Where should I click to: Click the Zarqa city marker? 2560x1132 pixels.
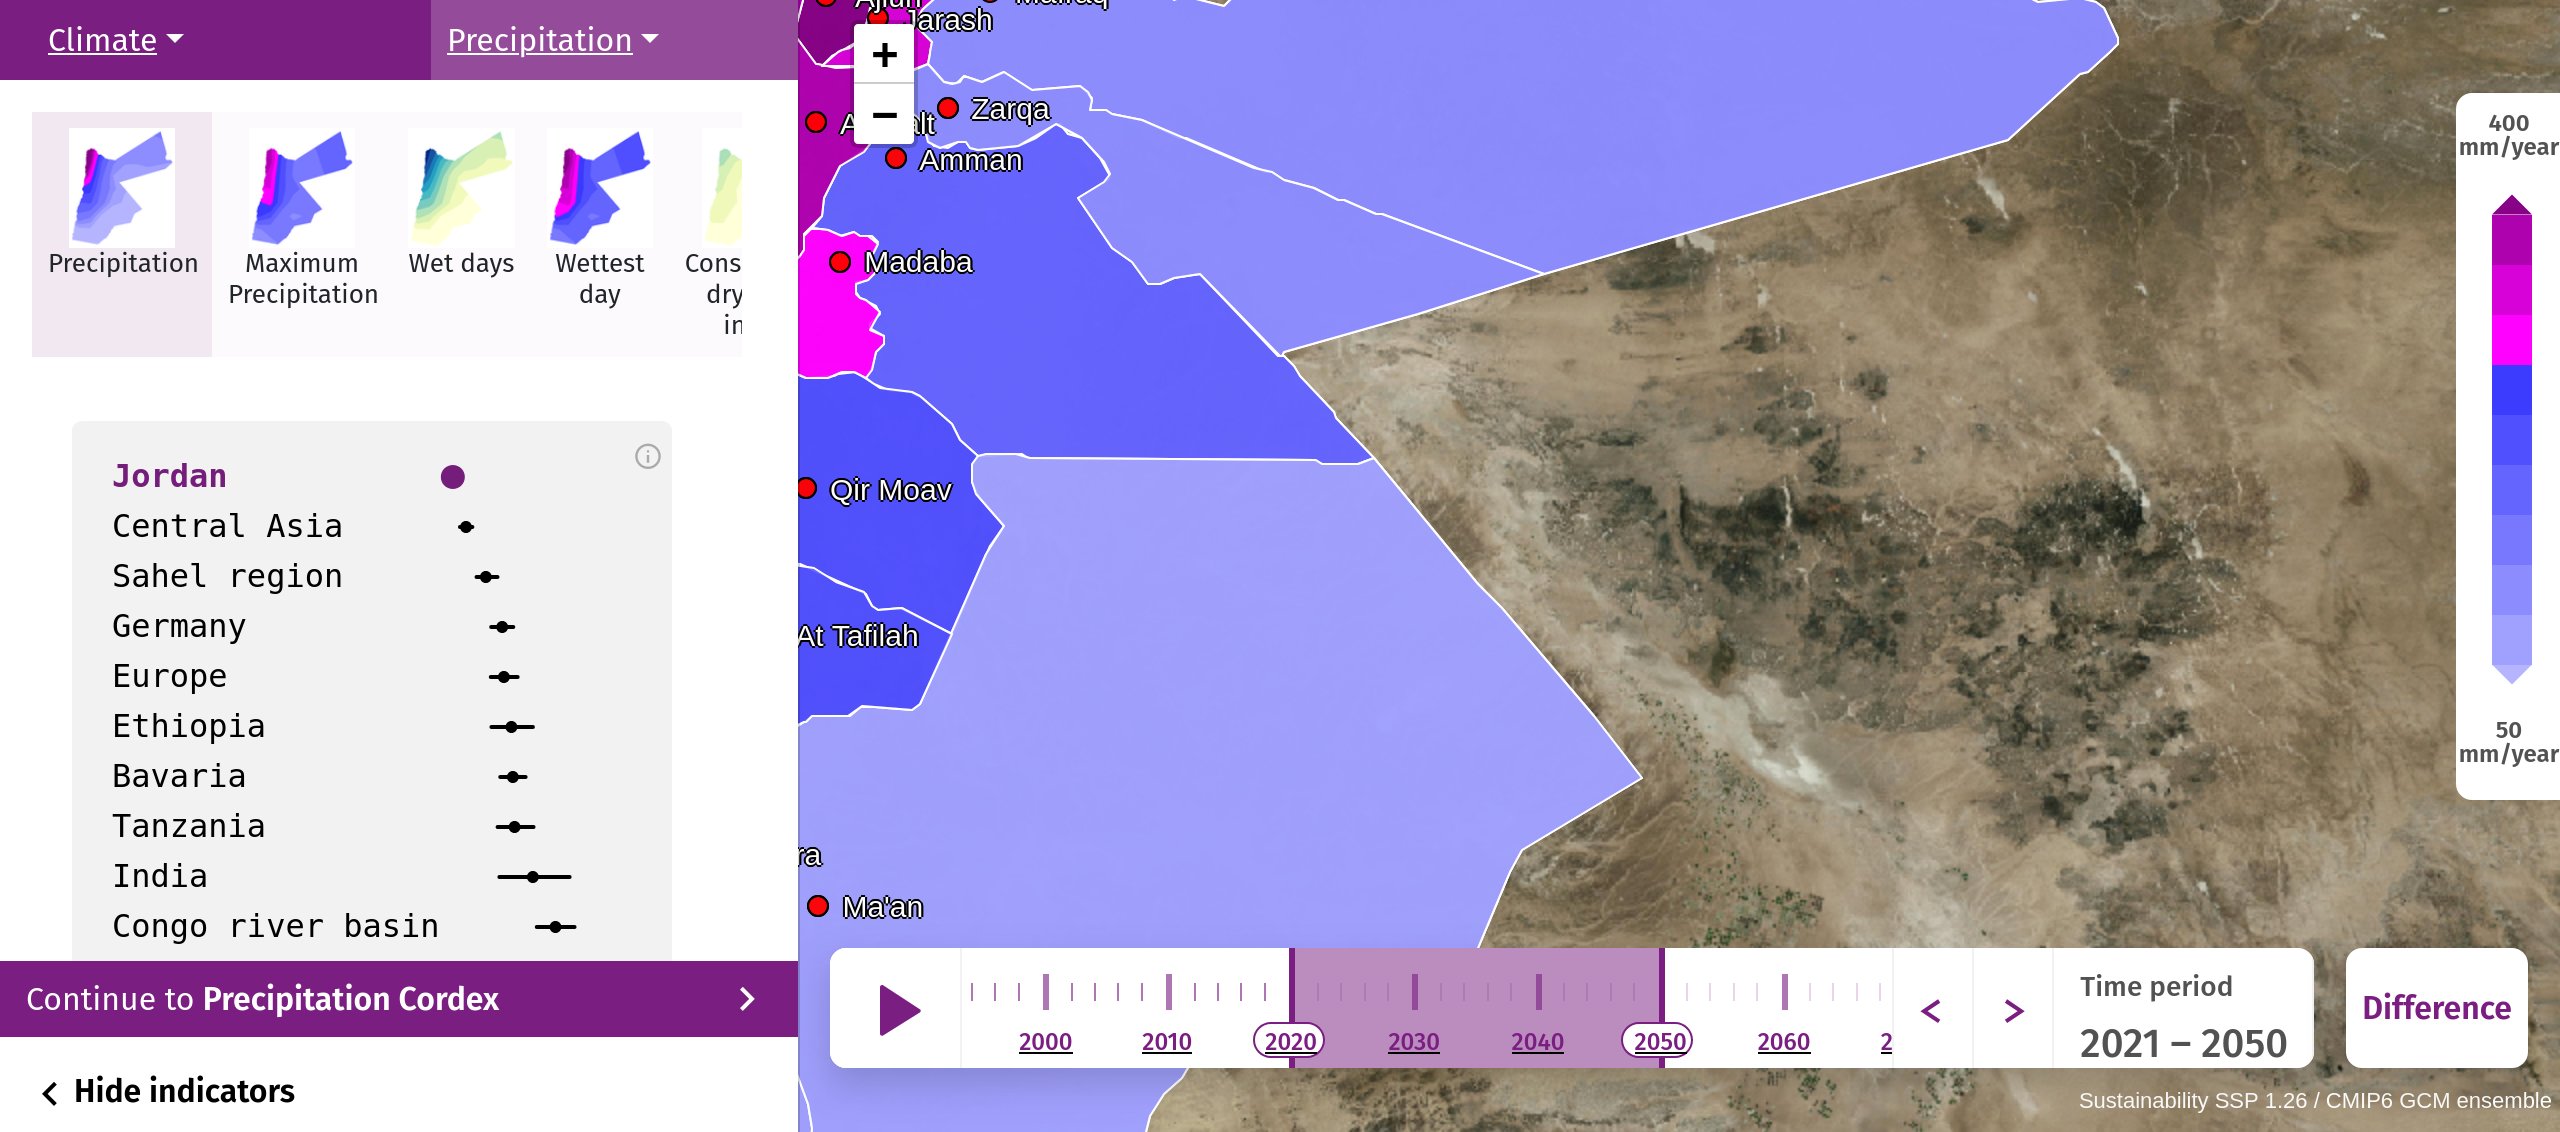(948, 108)
